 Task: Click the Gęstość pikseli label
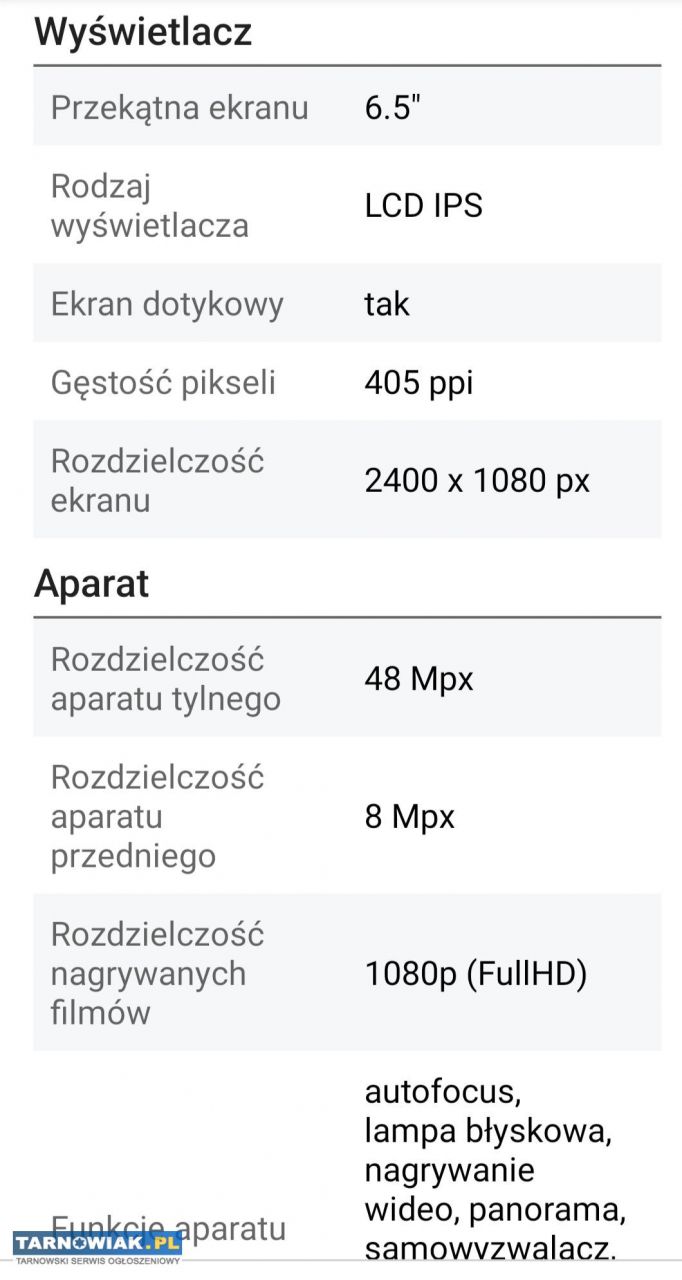tap(163, 382)
